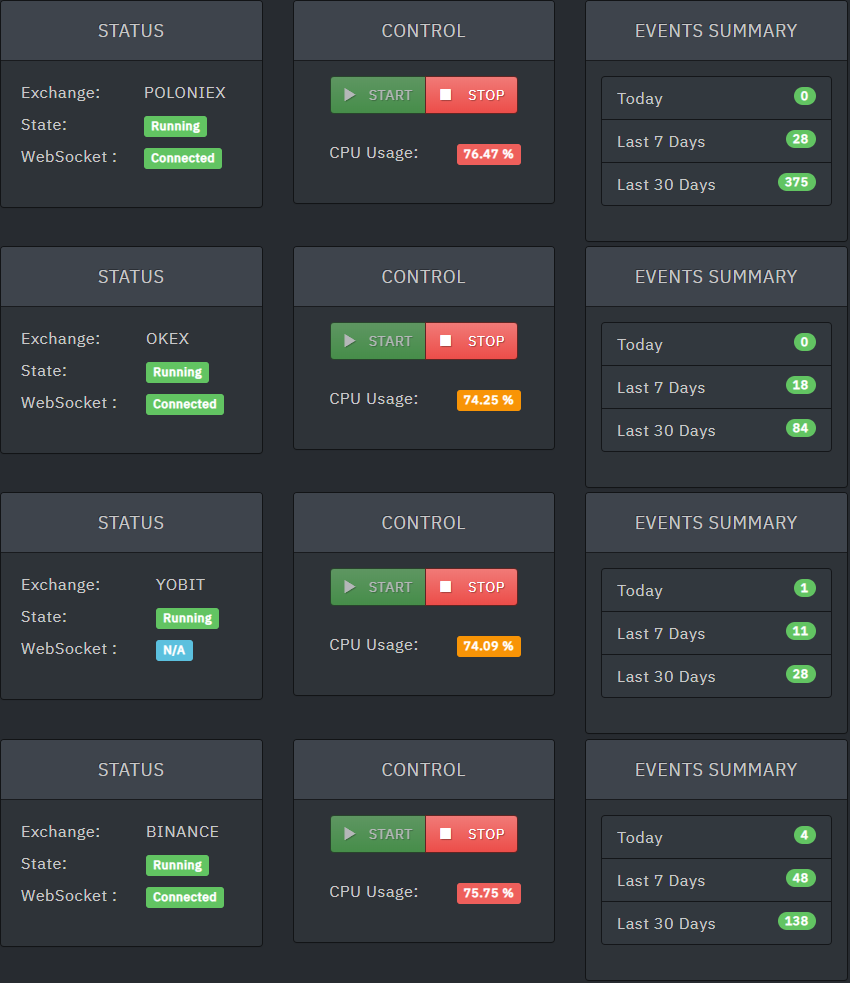The image size is (850, 983).
Task: Open POLONIEX Last 30 Days row showing 375
Action: tap(716, 184)
